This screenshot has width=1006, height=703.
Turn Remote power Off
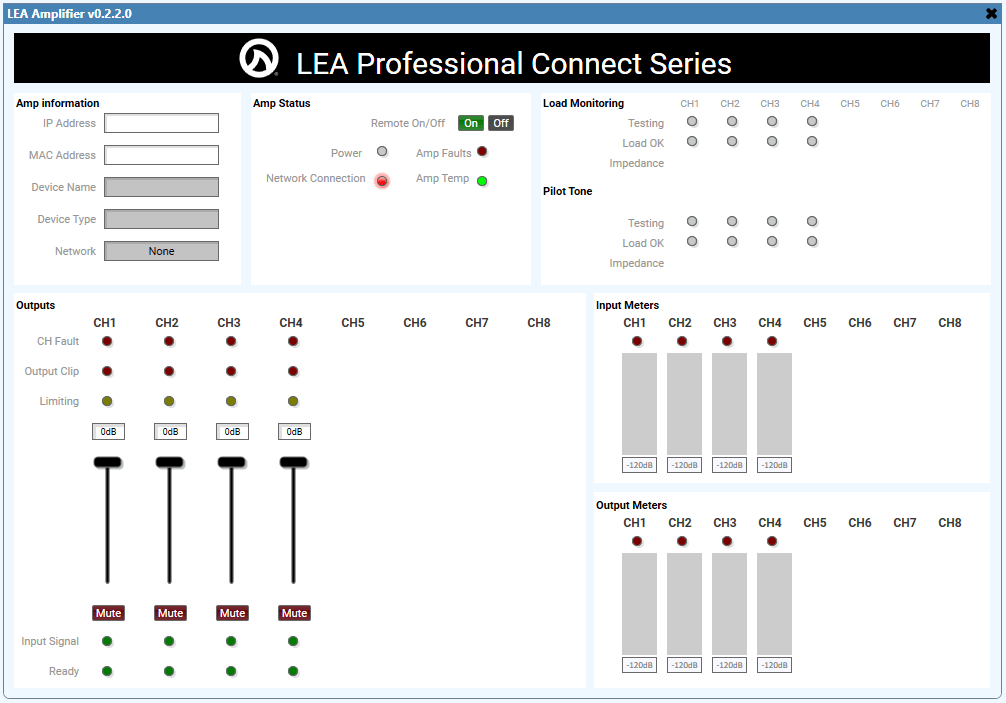coord(501,123)
